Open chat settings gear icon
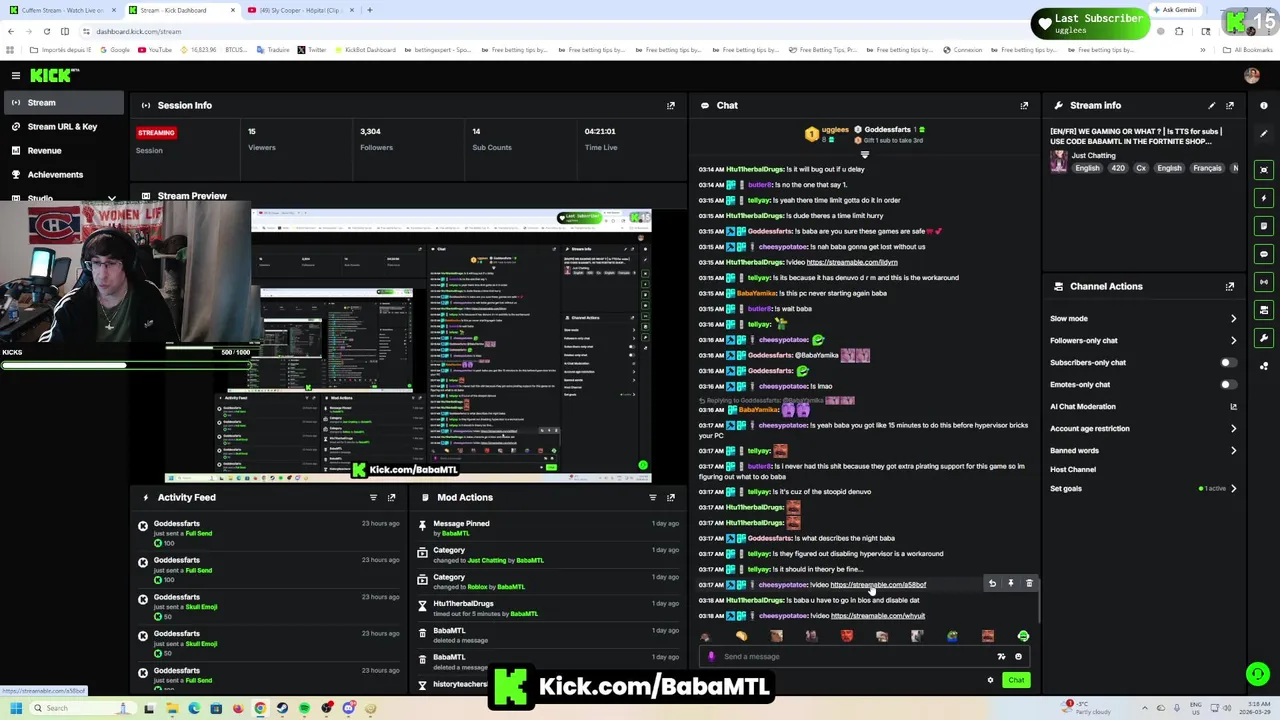1280x720 pixels. click(x=990, y=680)
